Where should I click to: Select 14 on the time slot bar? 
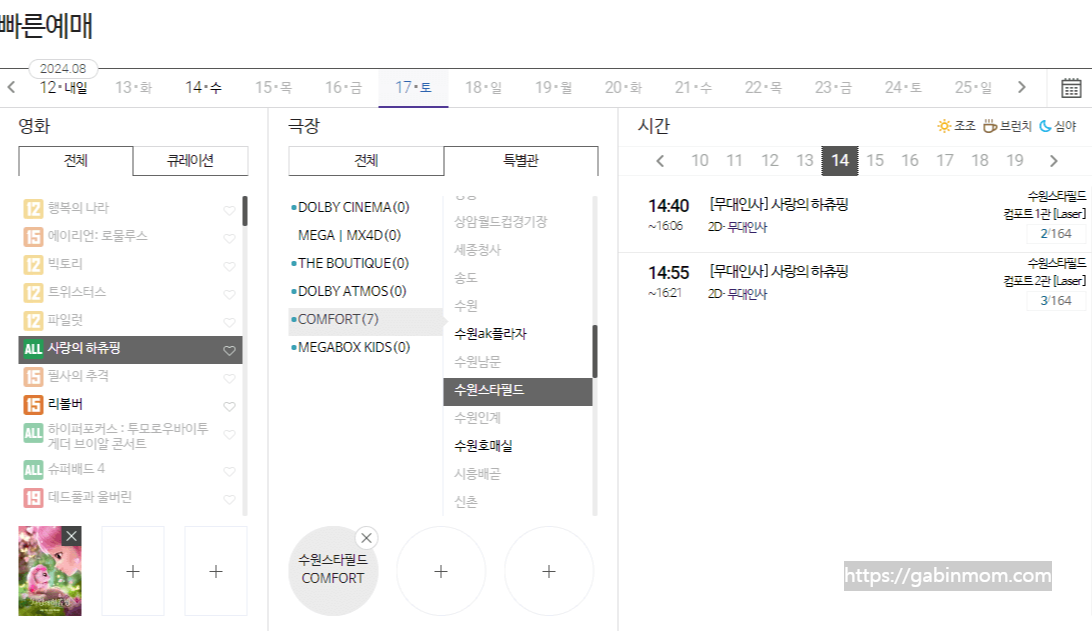(840, 160)
